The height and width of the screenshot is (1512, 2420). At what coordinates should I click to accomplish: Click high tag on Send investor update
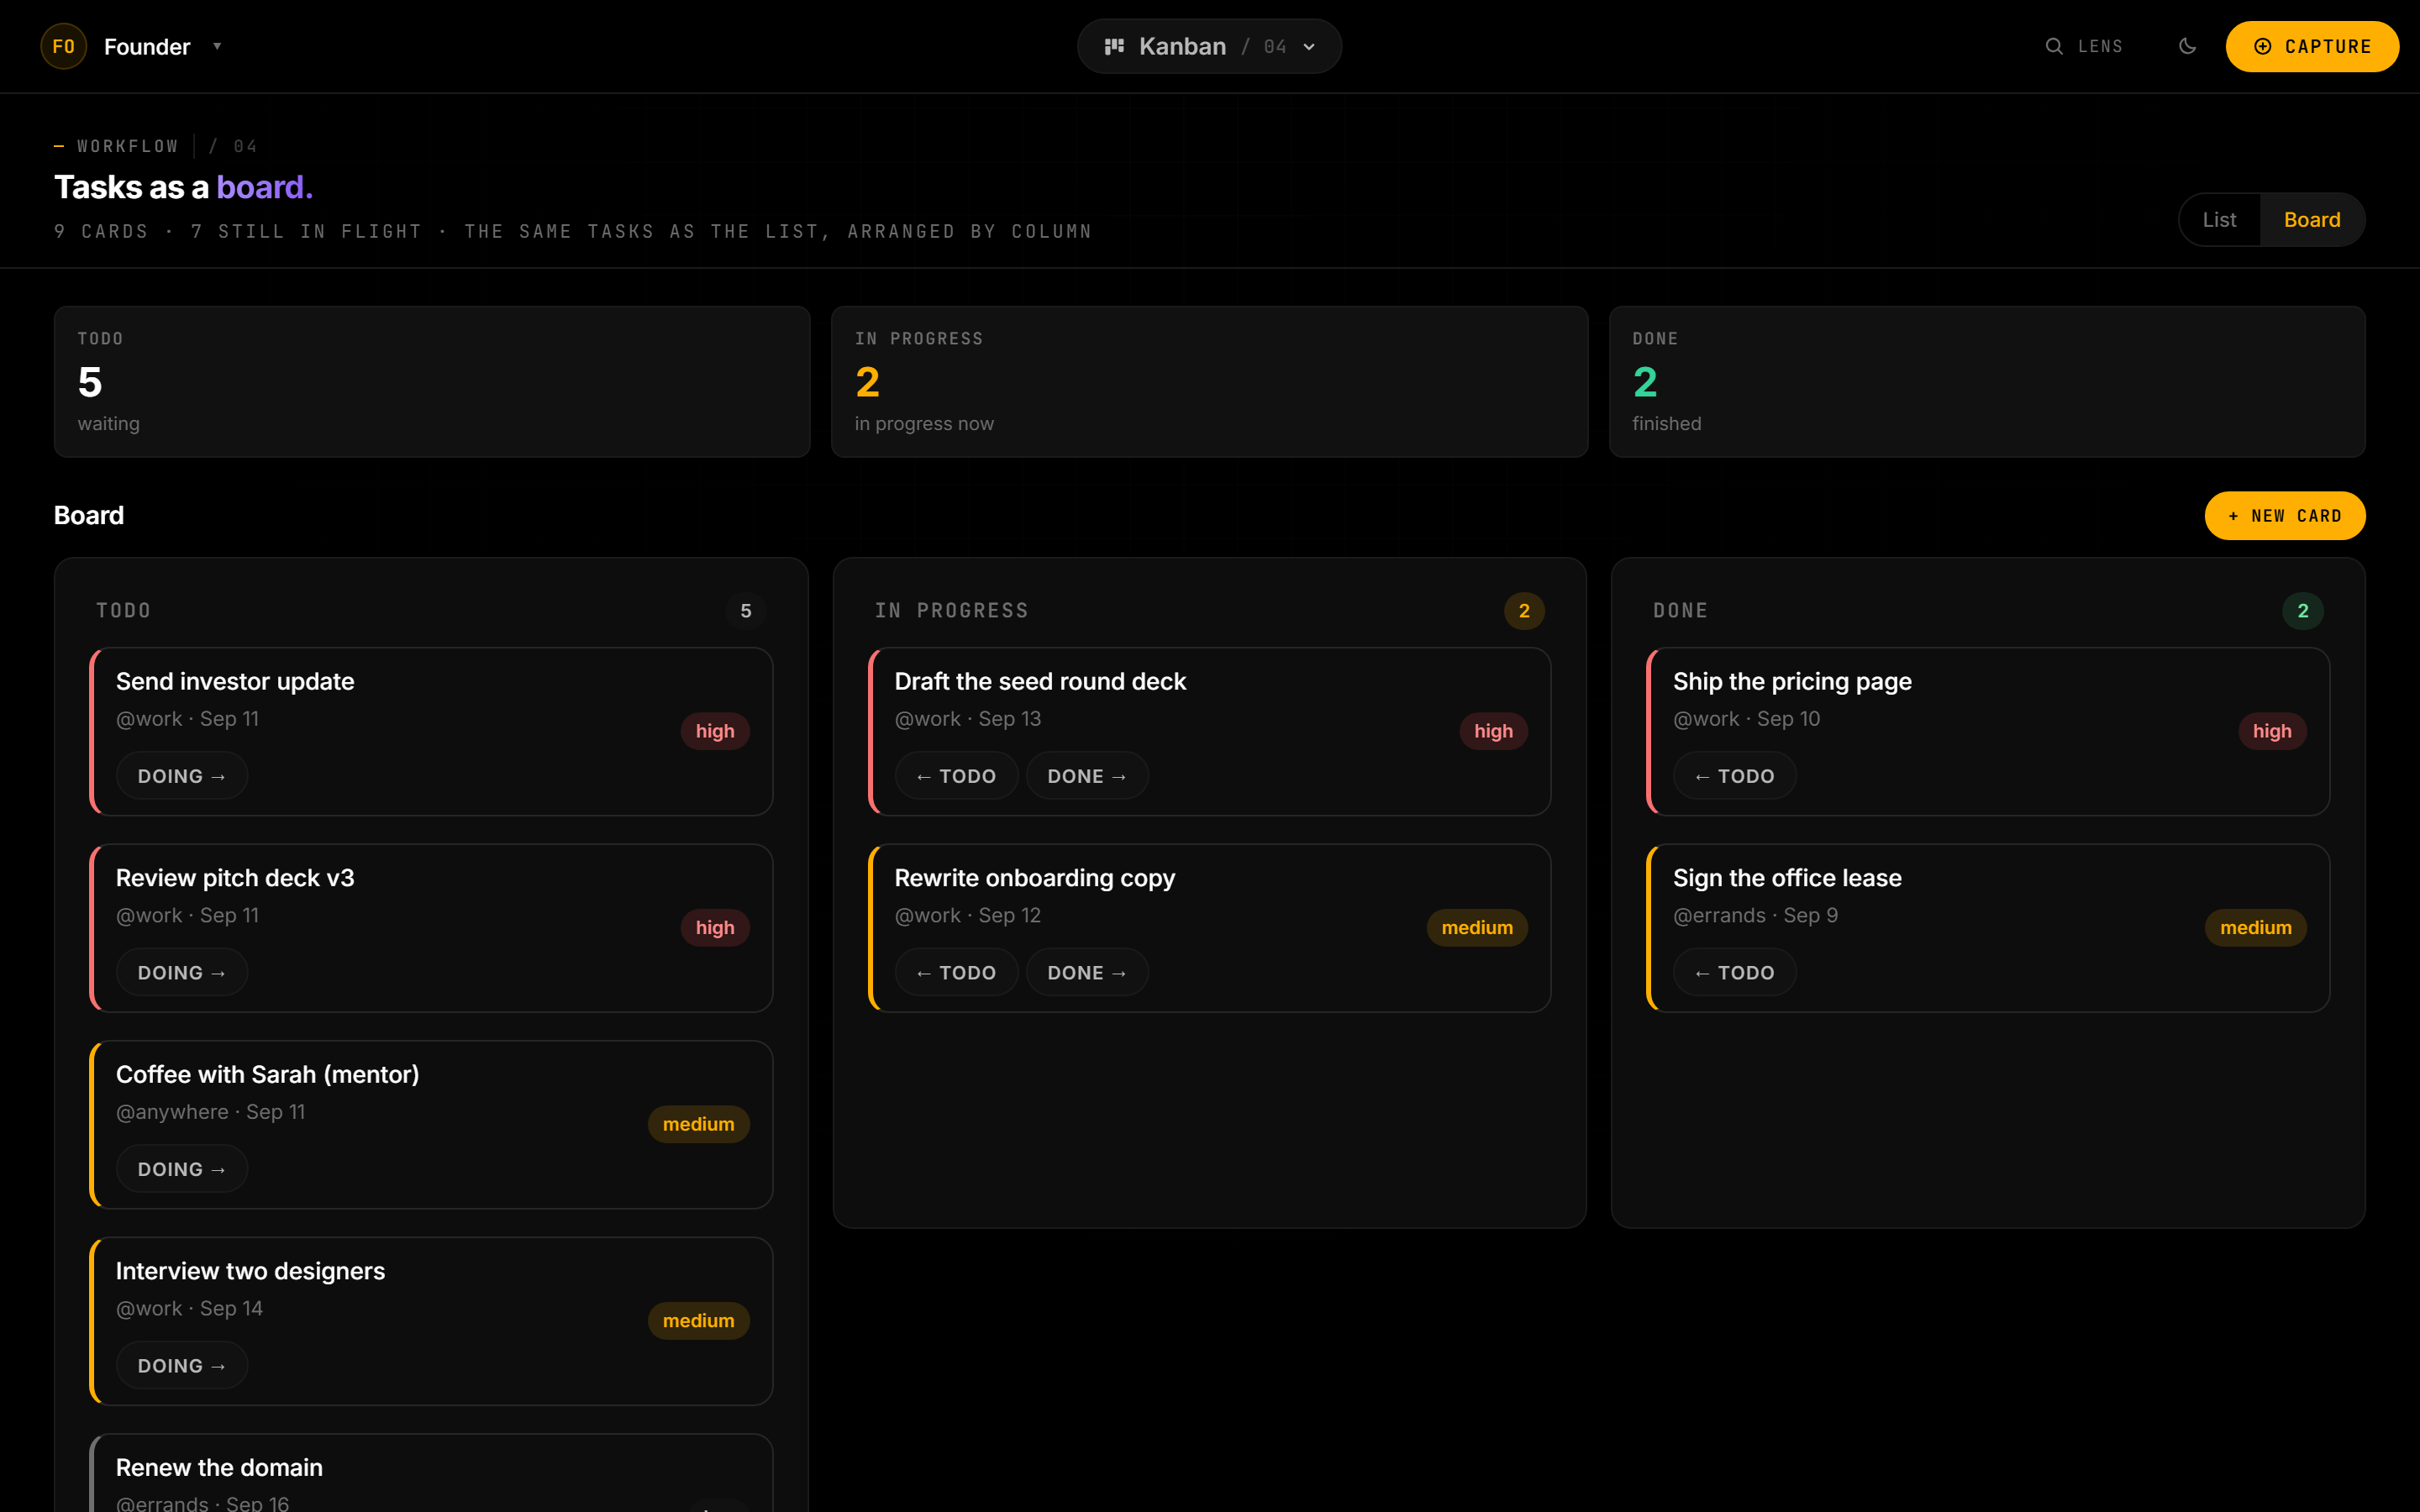(x=715, y=731)
